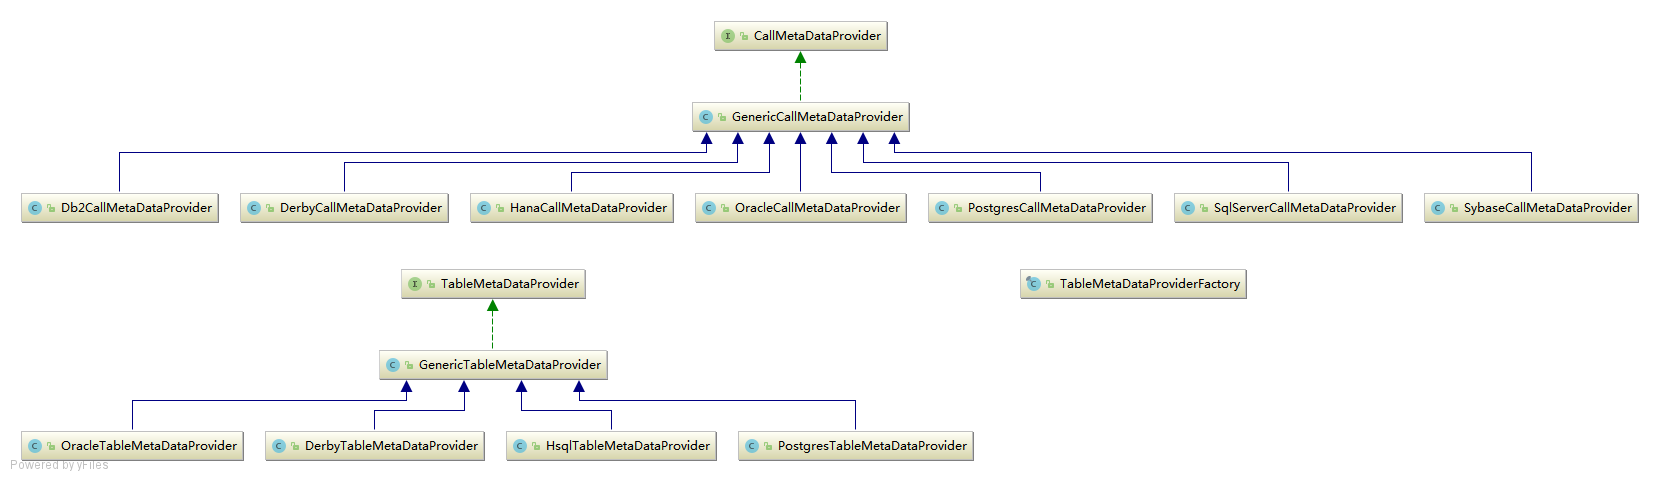Click the 'Powered by yFiles' watermark
This screenshot has height=481, width=1659.
click(60, 465)
